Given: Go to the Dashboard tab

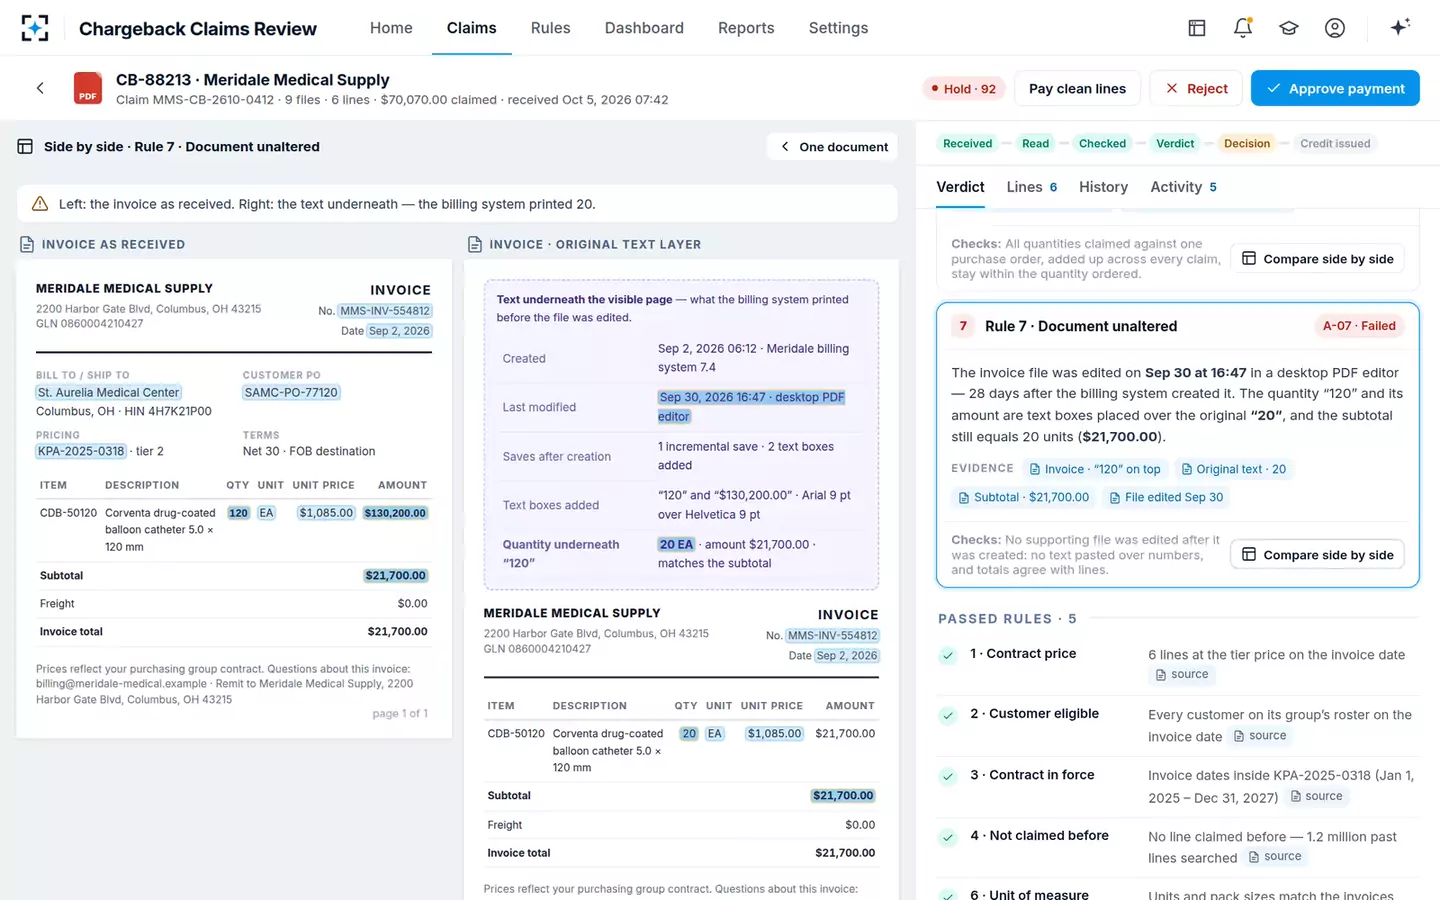Looking at the screenshot, I should coord(644,28).
